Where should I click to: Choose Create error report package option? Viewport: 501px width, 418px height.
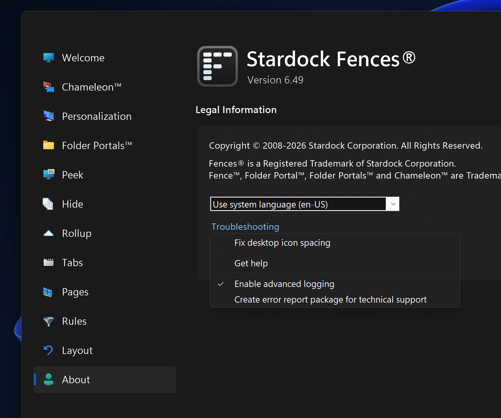(x=335, y=300)
